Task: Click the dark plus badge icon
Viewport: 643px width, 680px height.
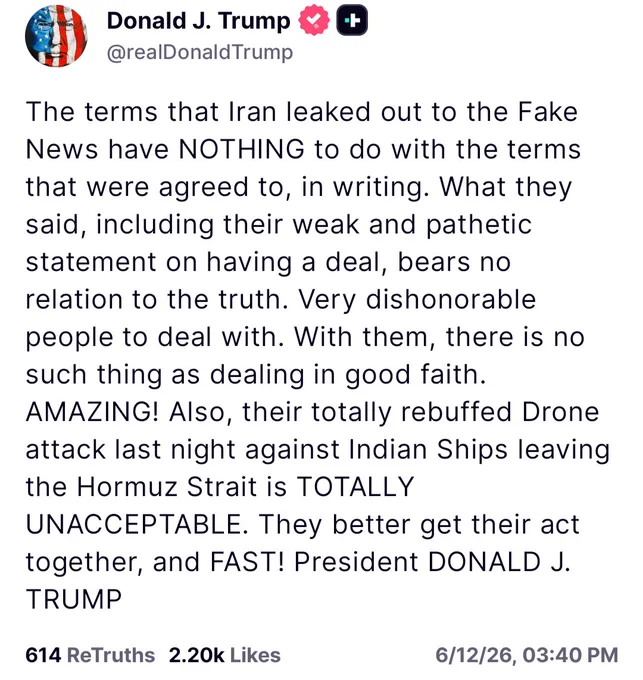Action: (352, 20)
